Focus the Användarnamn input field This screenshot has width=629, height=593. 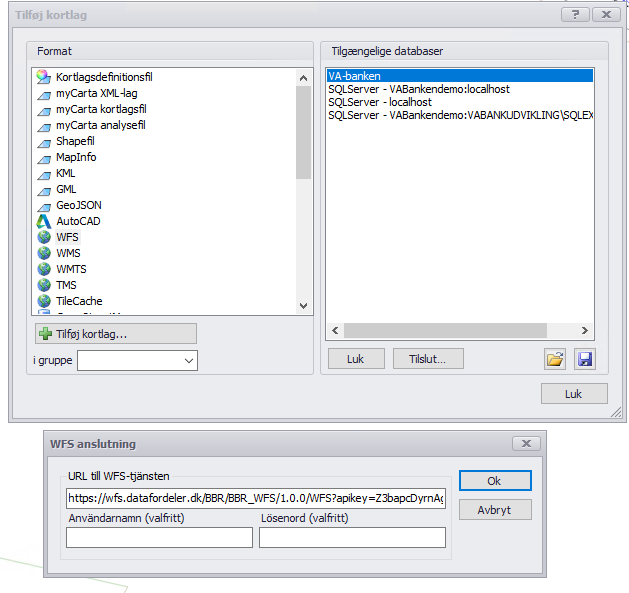coord(159,538)
